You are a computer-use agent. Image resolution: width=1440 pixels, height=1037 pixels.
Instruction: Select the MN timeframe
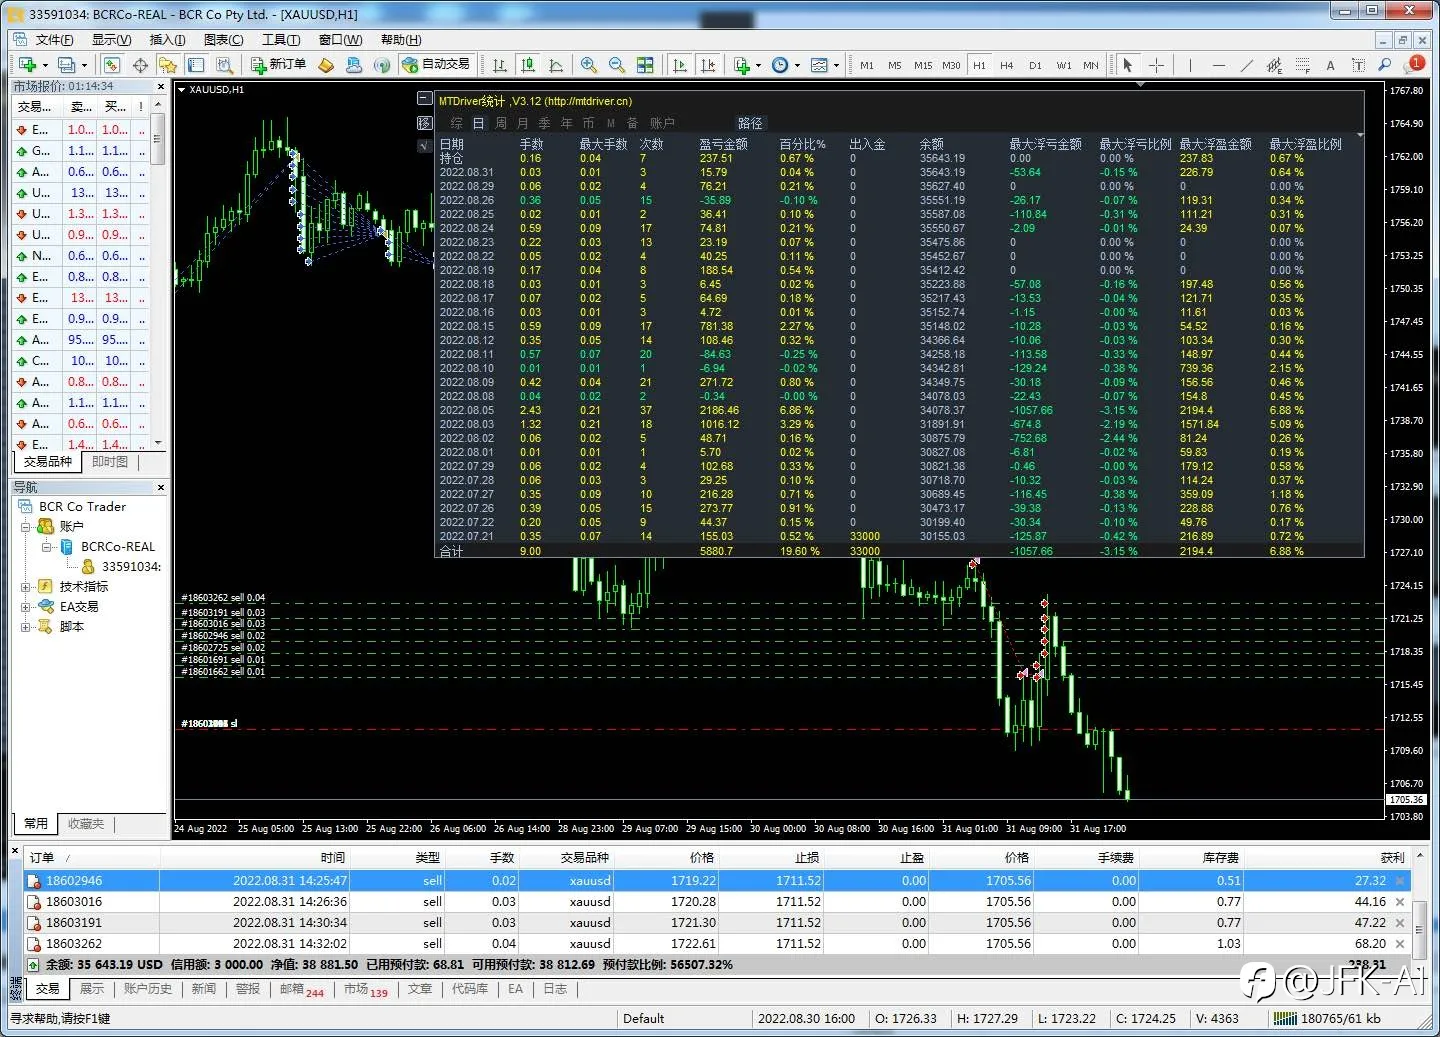(x=1091, y=65)
